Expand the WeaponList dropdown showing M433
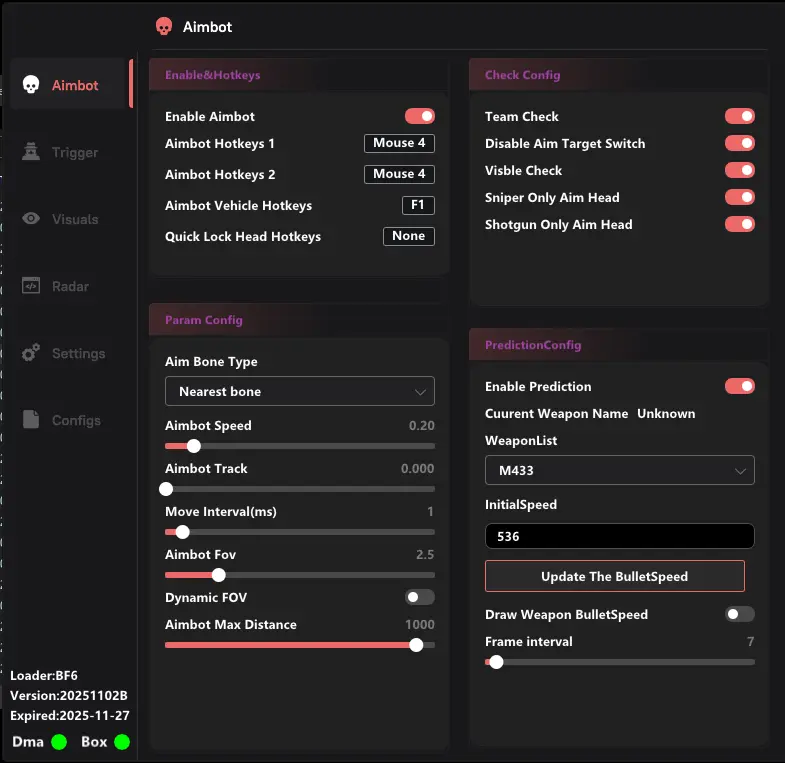This screenshot has height=763, width=785. [x=619, y=470]
